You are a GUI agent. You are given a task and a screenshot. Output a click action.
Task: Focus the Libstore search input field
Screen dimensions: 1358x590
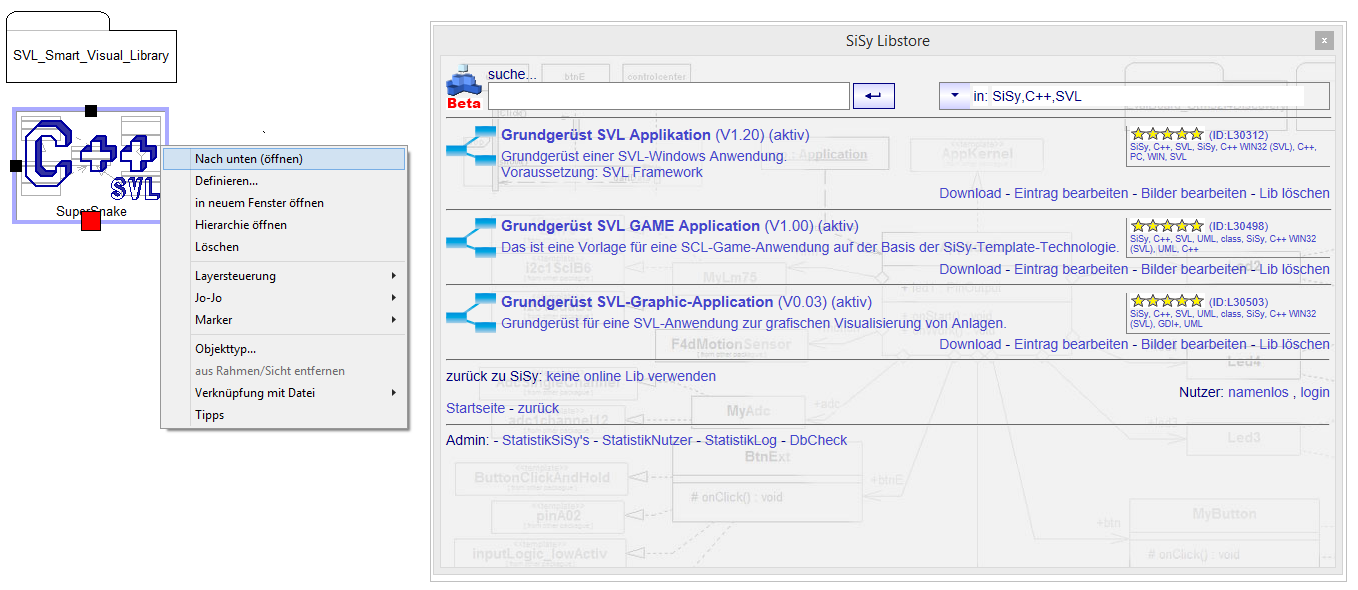pos(668,96)
